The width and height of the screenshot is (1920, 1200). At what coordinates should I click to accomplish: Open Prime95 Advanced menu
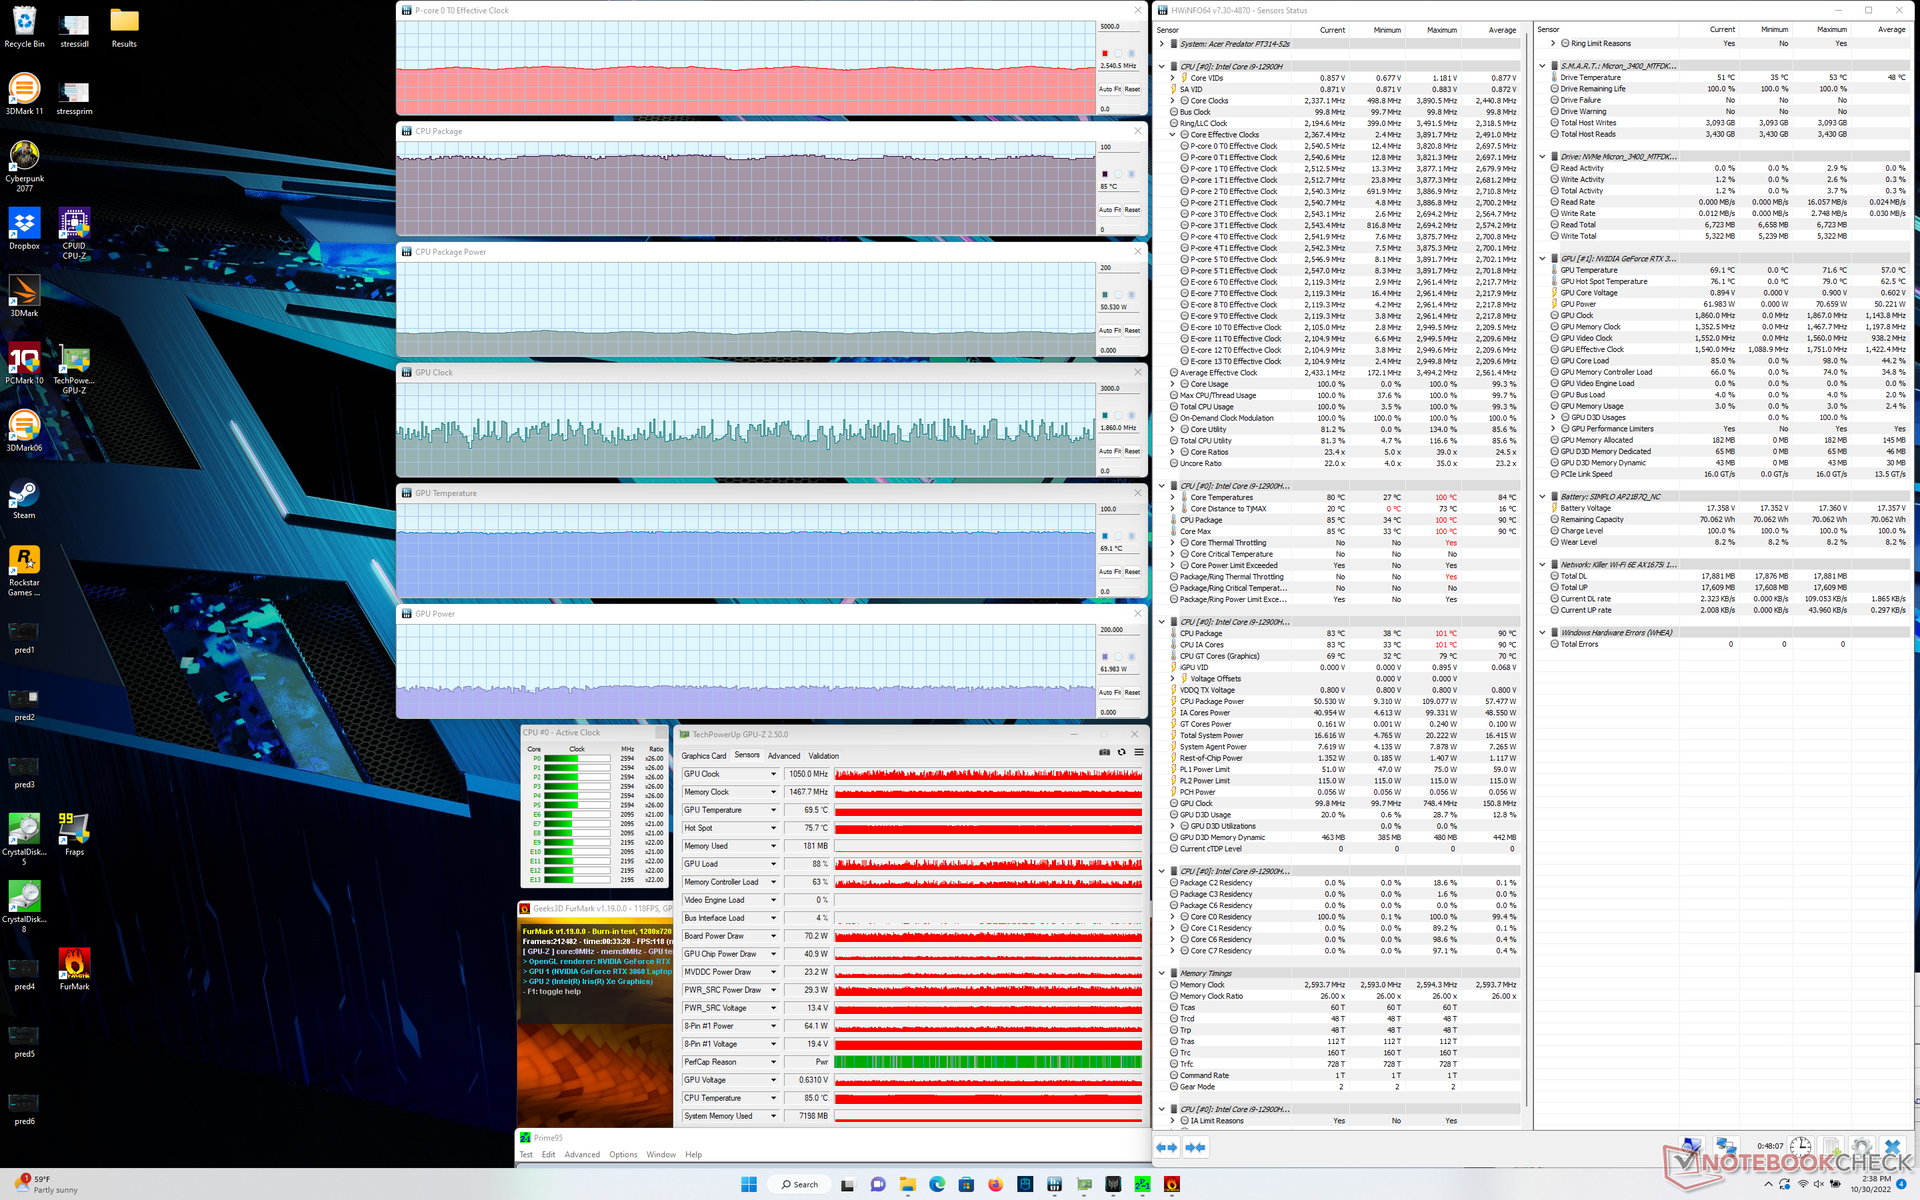click(582, 1155)
